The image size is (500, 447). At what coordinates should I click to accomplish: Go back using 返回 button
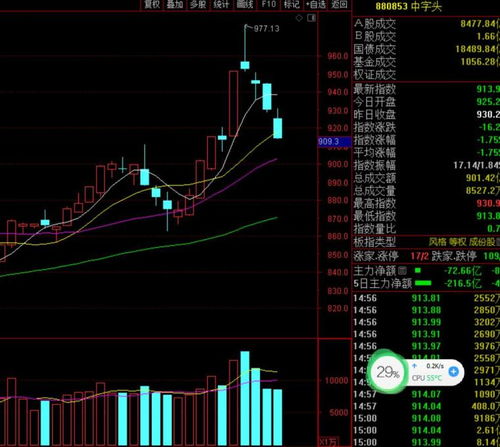[x=339, y=4]
